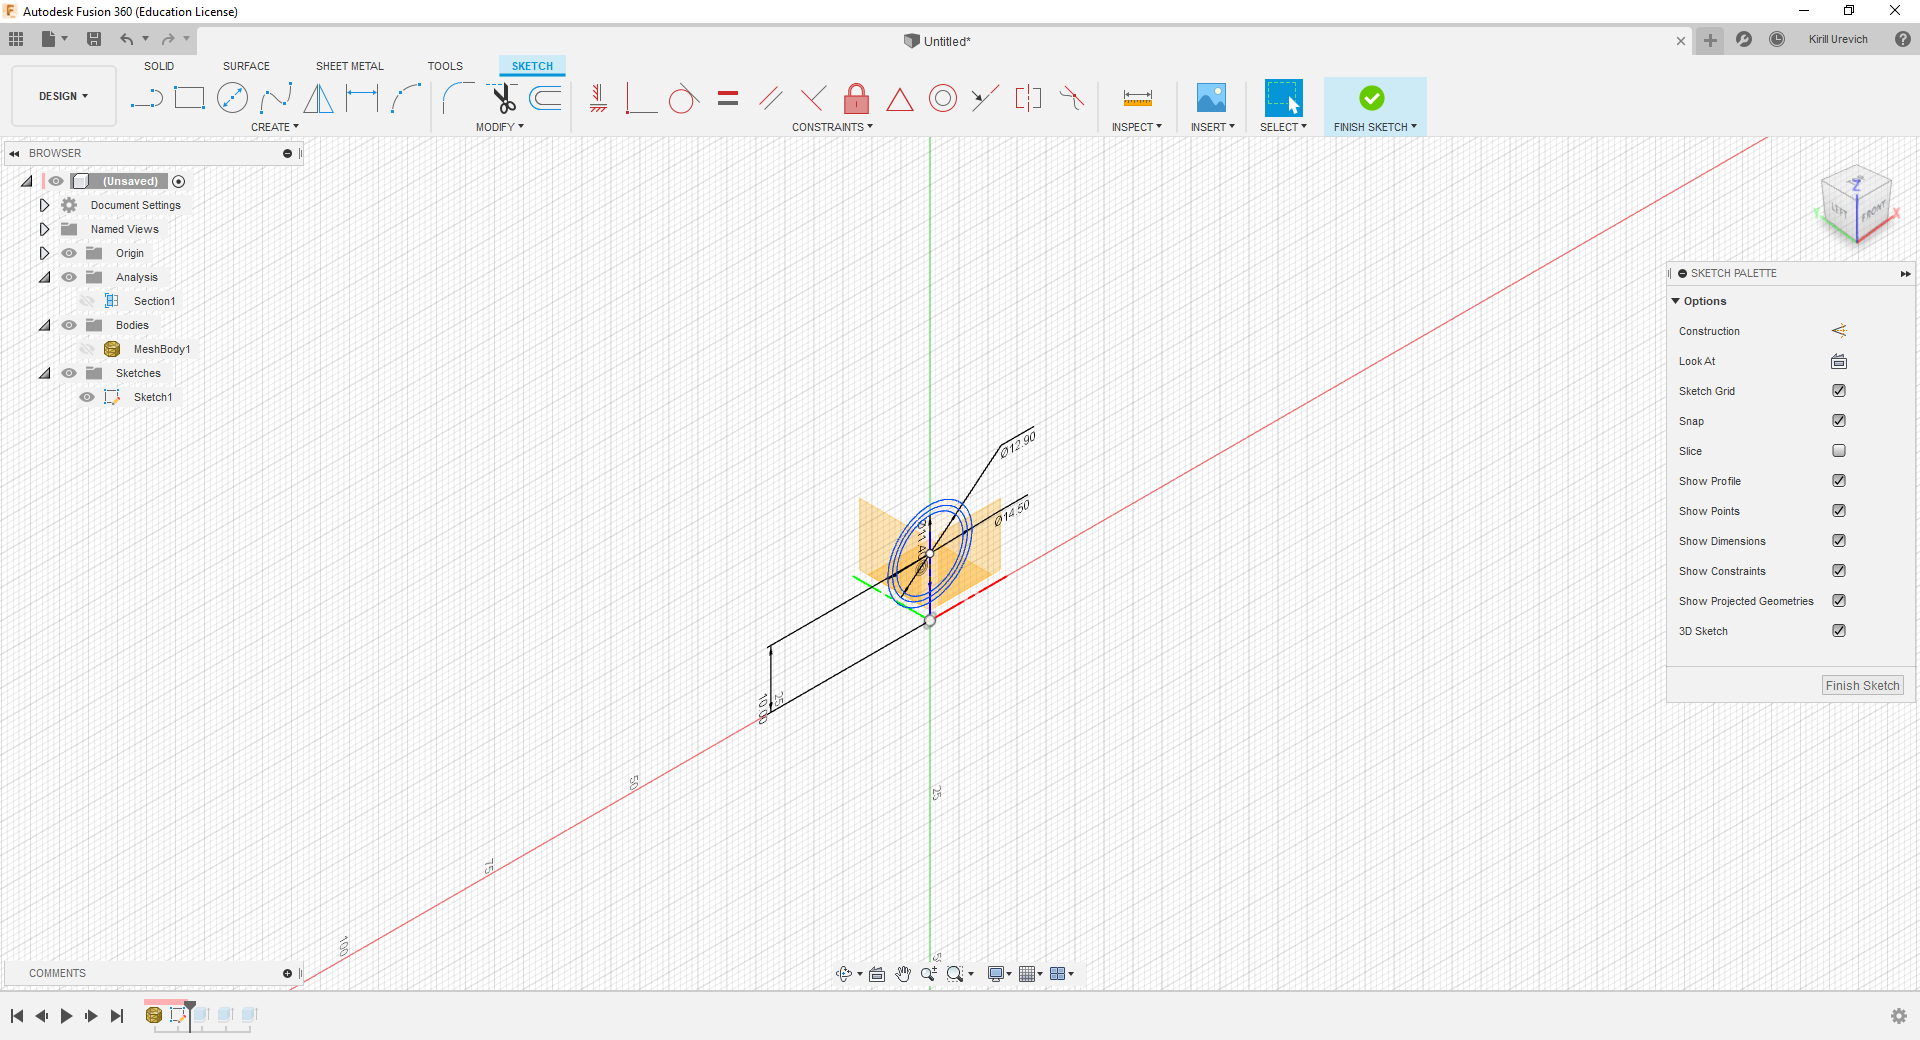Uncheck the 3D Sketch option
1920x1040 pixels.
[x=1839, y=631]
